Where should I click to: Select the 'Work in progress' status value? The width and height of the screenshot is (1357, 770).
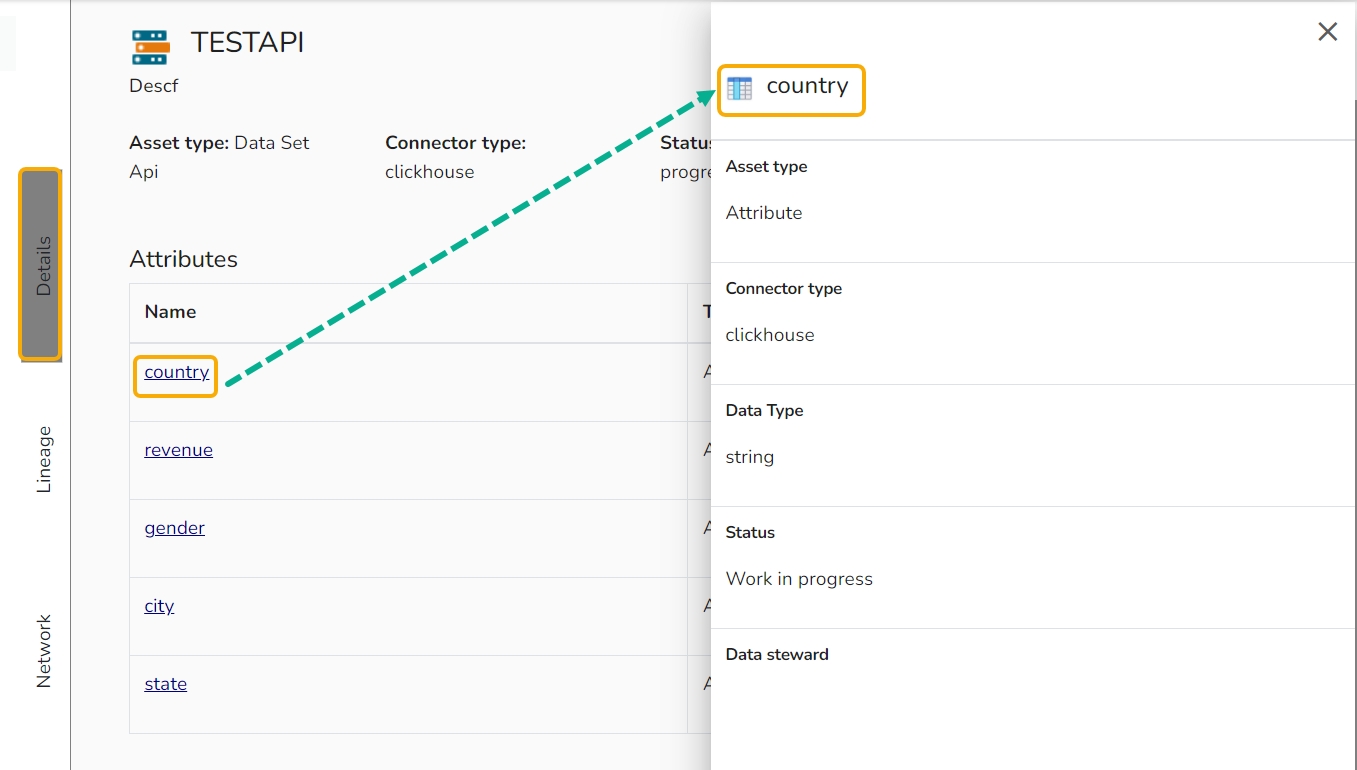click(x=799, y=579)
